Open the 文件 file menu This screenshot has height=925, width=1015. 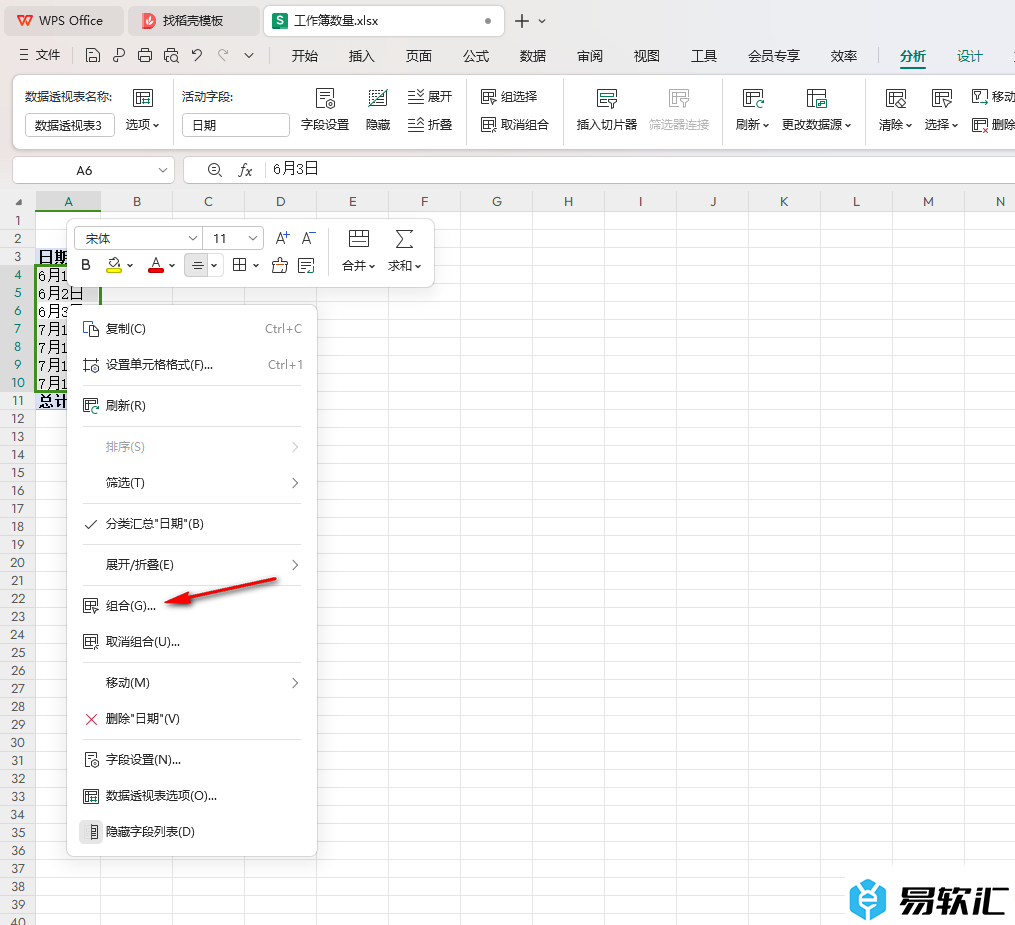tap(40, 56)
